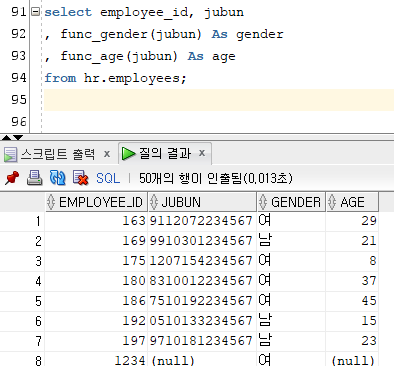Close the 스크립트 출력 tab
The image size is (394, 366).
pyautogui.click(x=107, y=154)
